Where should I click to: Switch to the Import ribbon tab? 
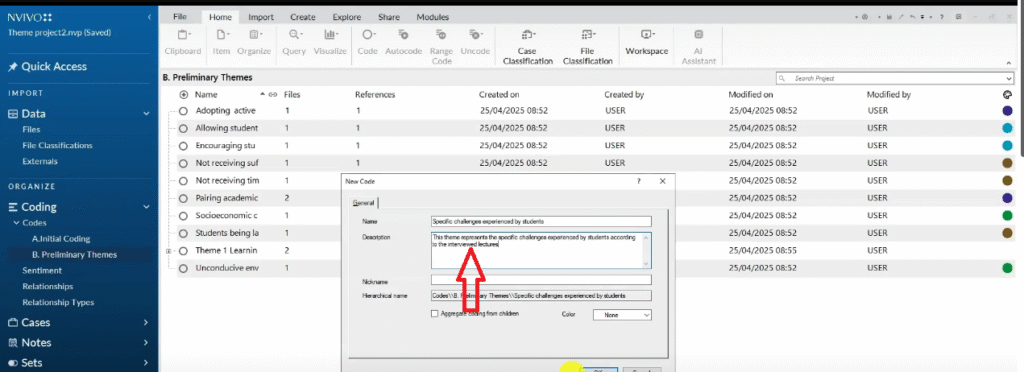coord(261,17)
